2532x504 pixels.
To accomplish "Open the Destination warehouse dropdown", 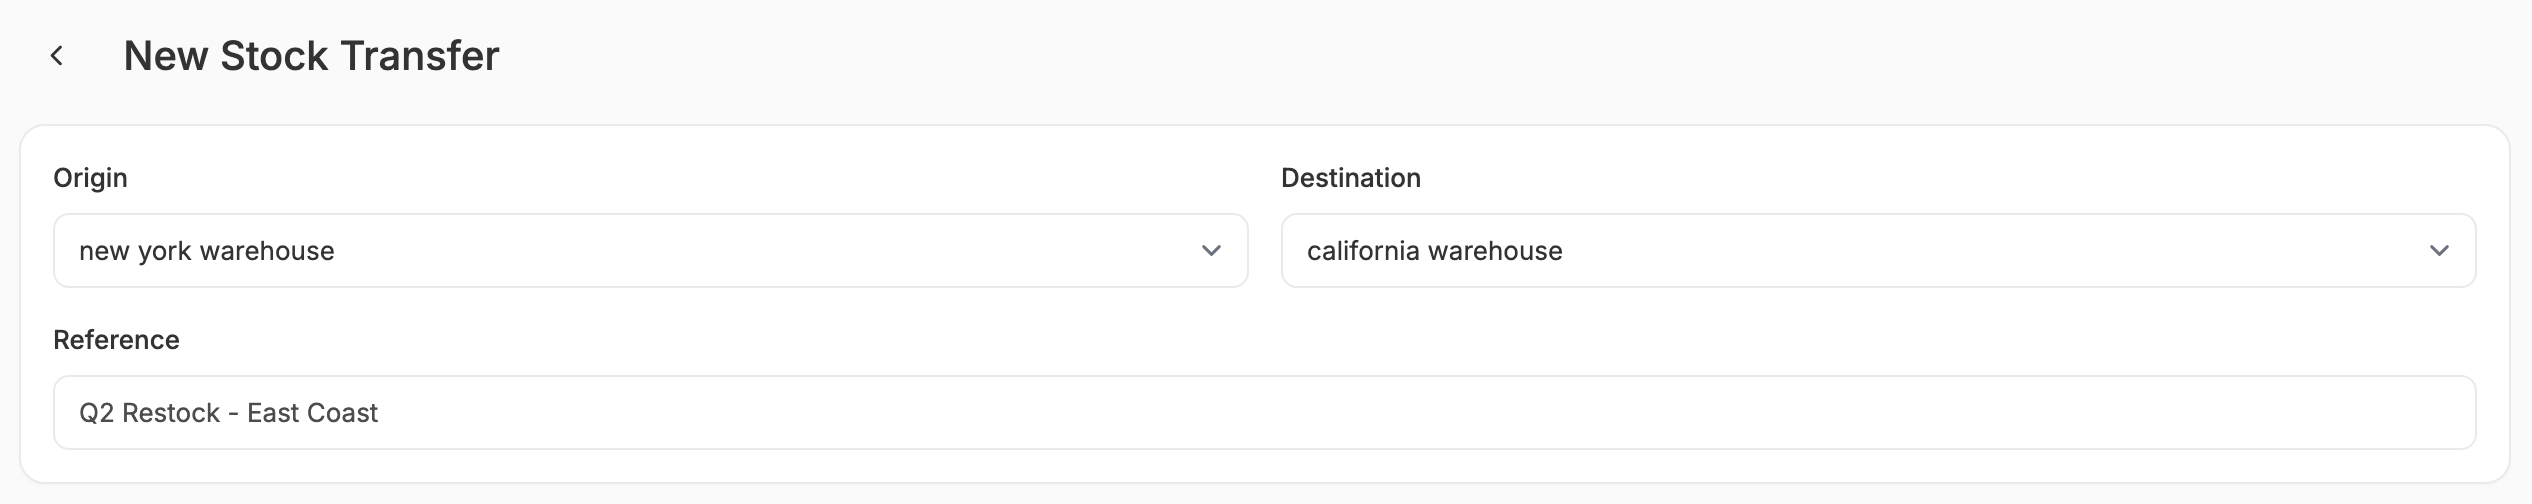I will click(x=1878, y=250).
